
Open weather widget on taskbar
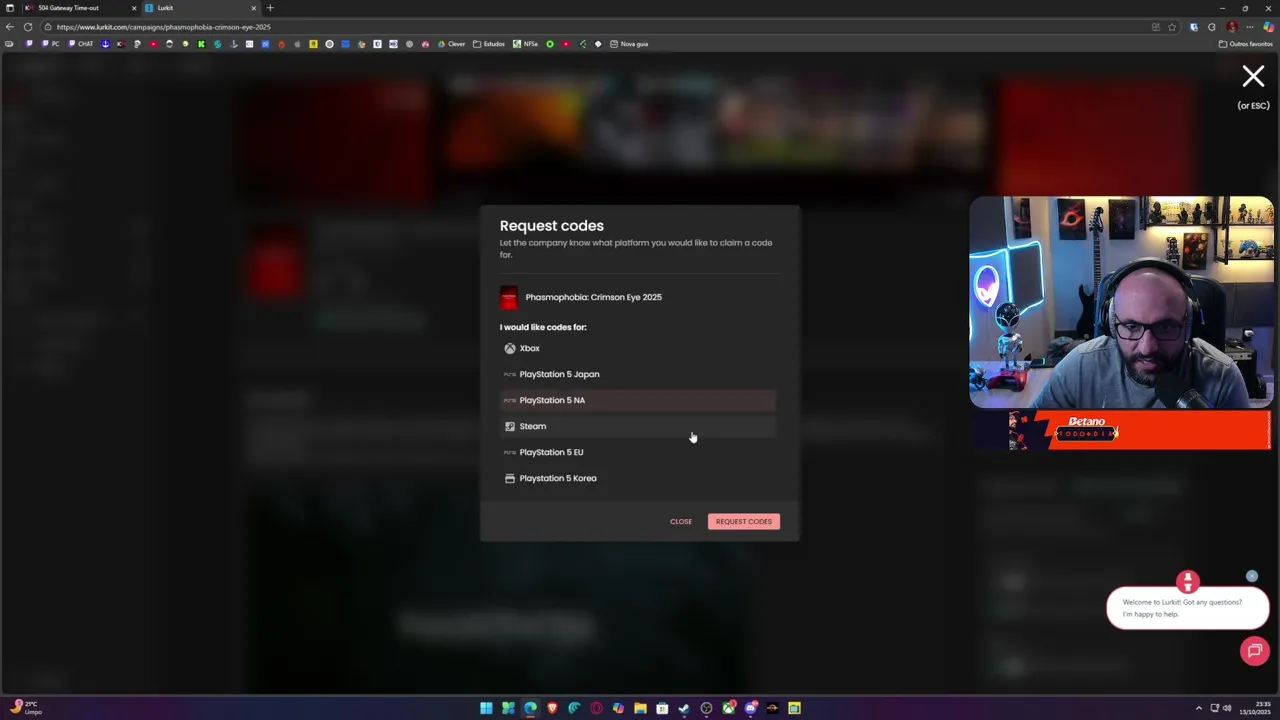[x=26, y=708]
